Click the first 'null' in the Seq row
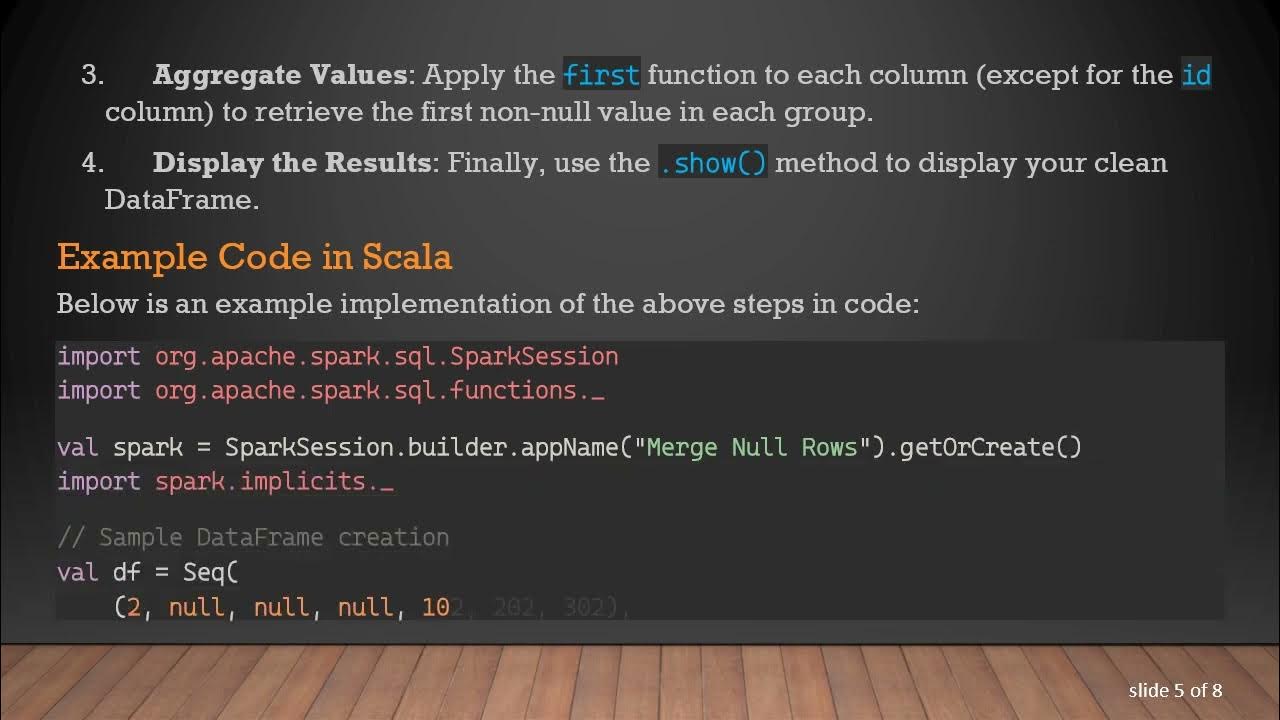This screenshot has width=1280, height=720. [196, 607]
